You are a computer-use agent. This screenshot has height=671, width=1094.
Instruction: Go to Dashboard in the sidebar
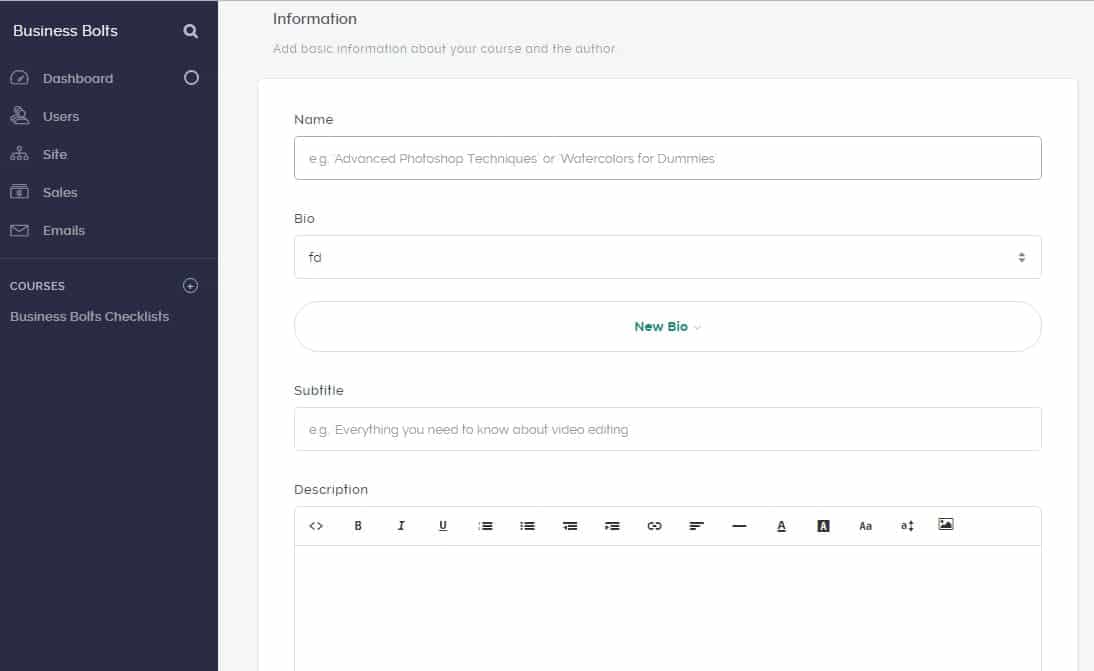[77, 79]
